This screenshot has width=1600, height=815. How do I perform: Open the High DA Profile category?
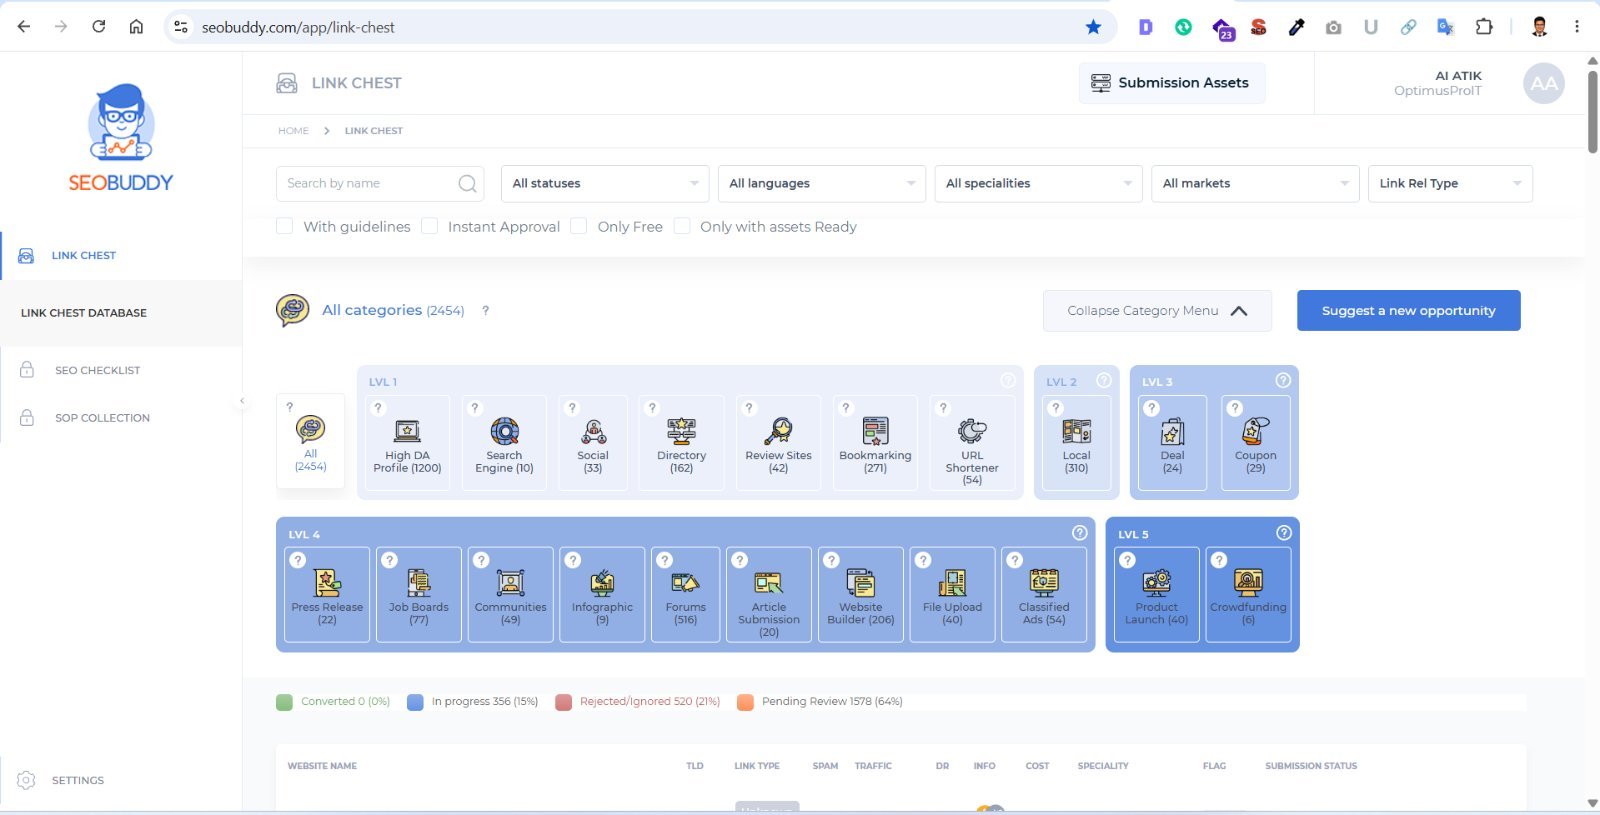coord(407,443)
